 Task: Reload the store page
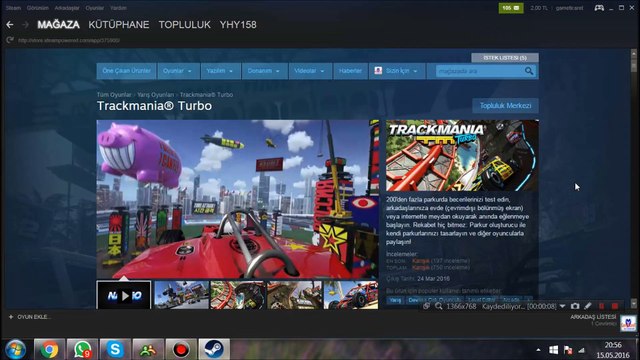click(x=10, y=40)
